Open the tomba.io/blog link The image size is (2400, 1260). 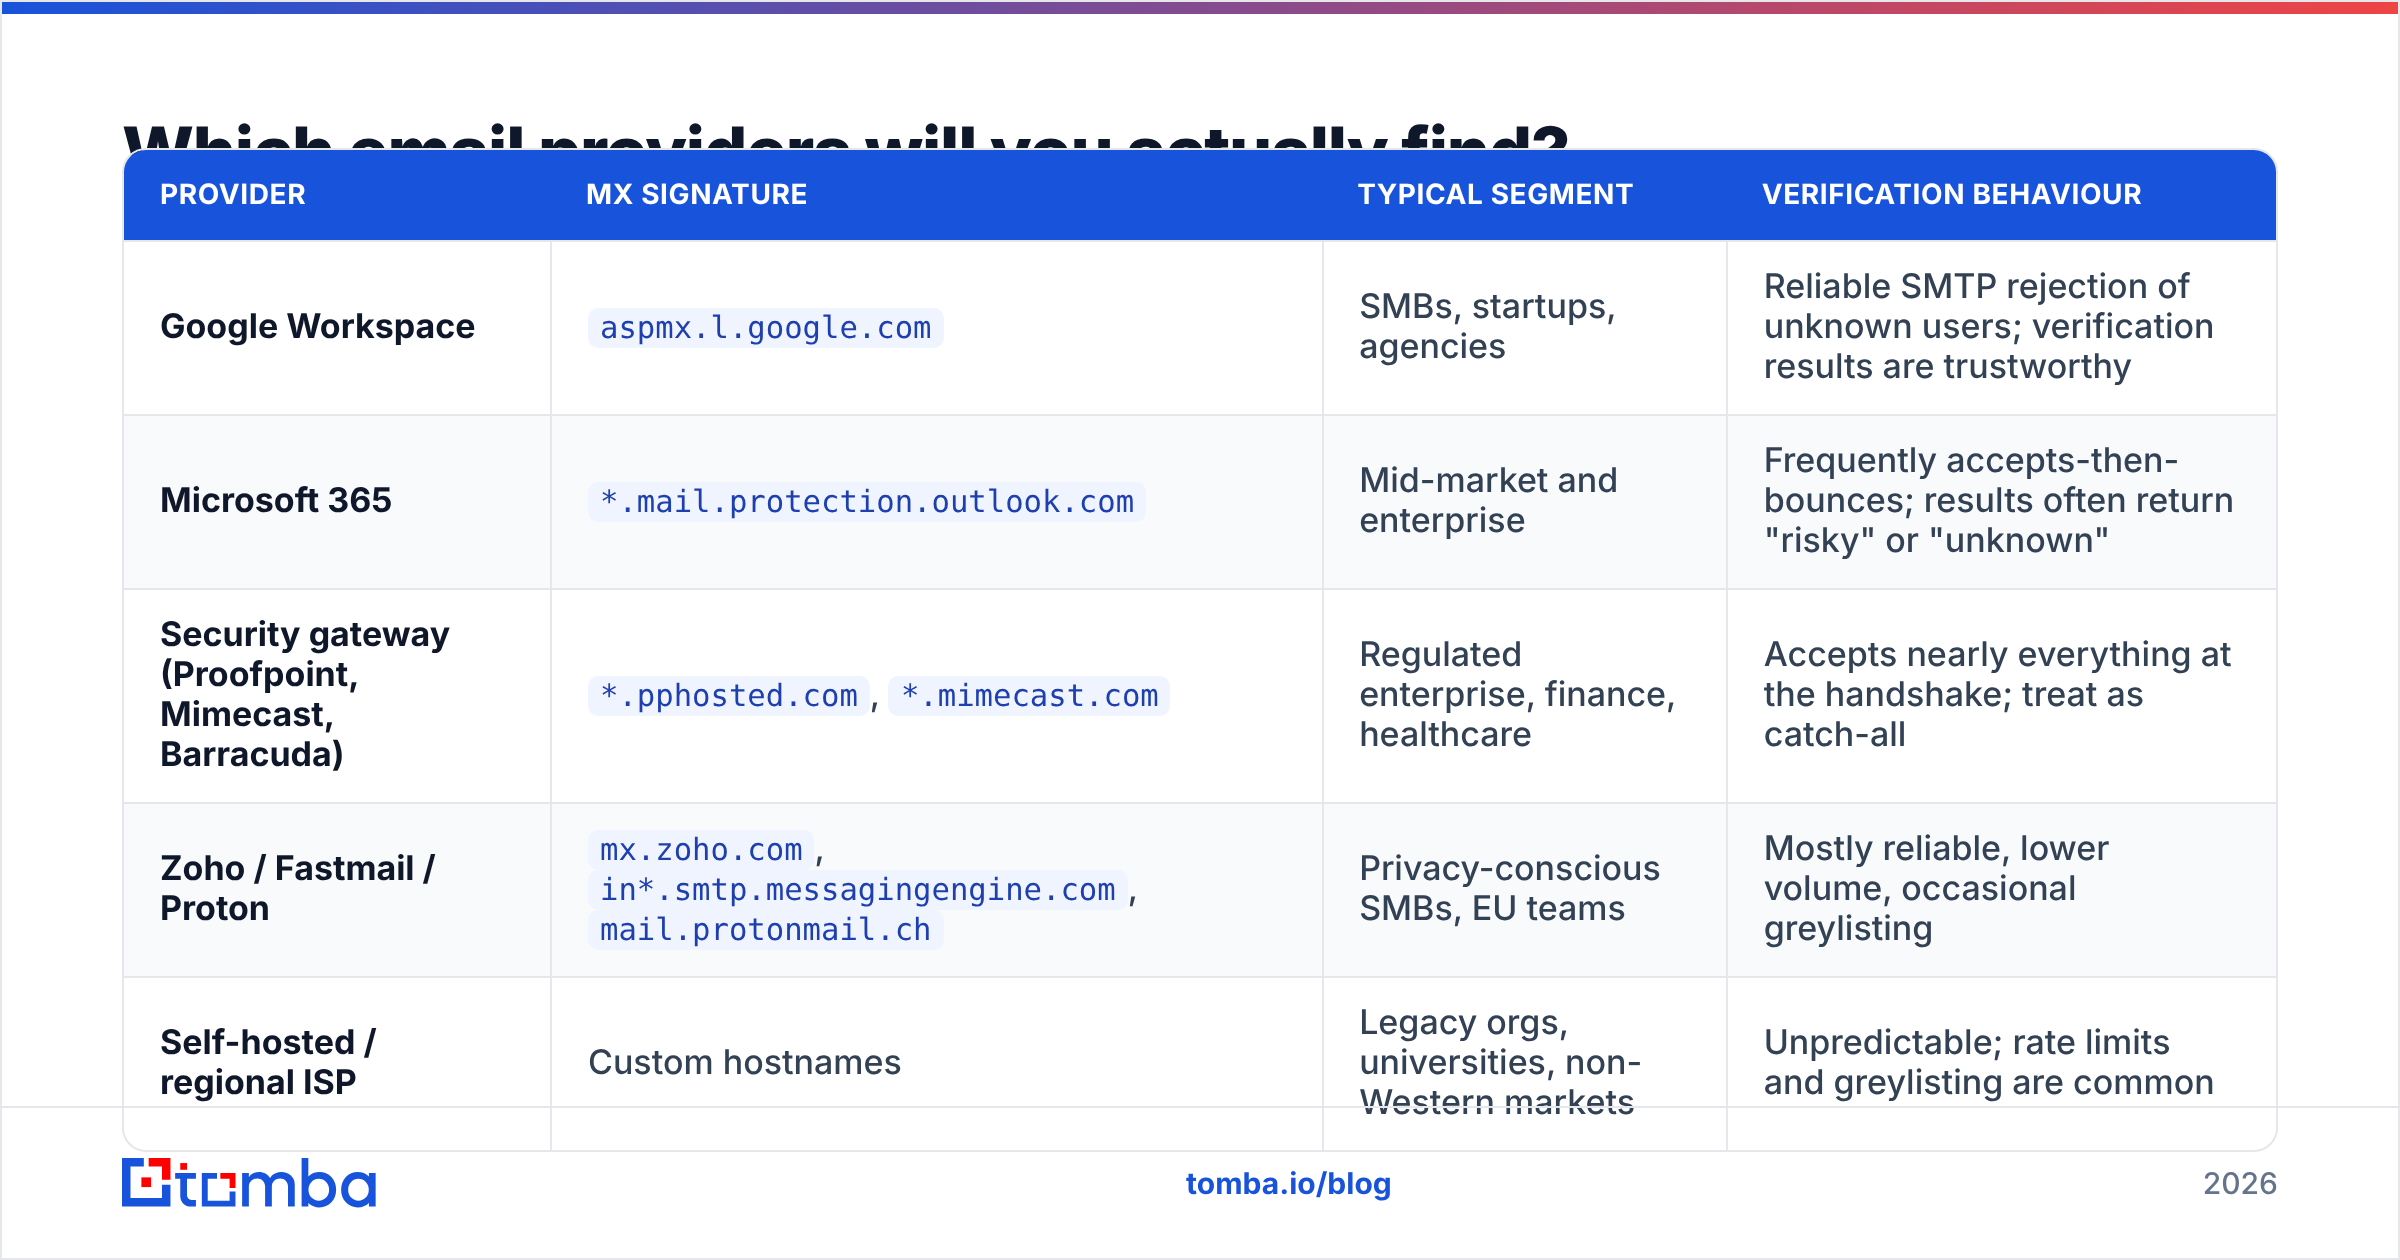1288,1184
